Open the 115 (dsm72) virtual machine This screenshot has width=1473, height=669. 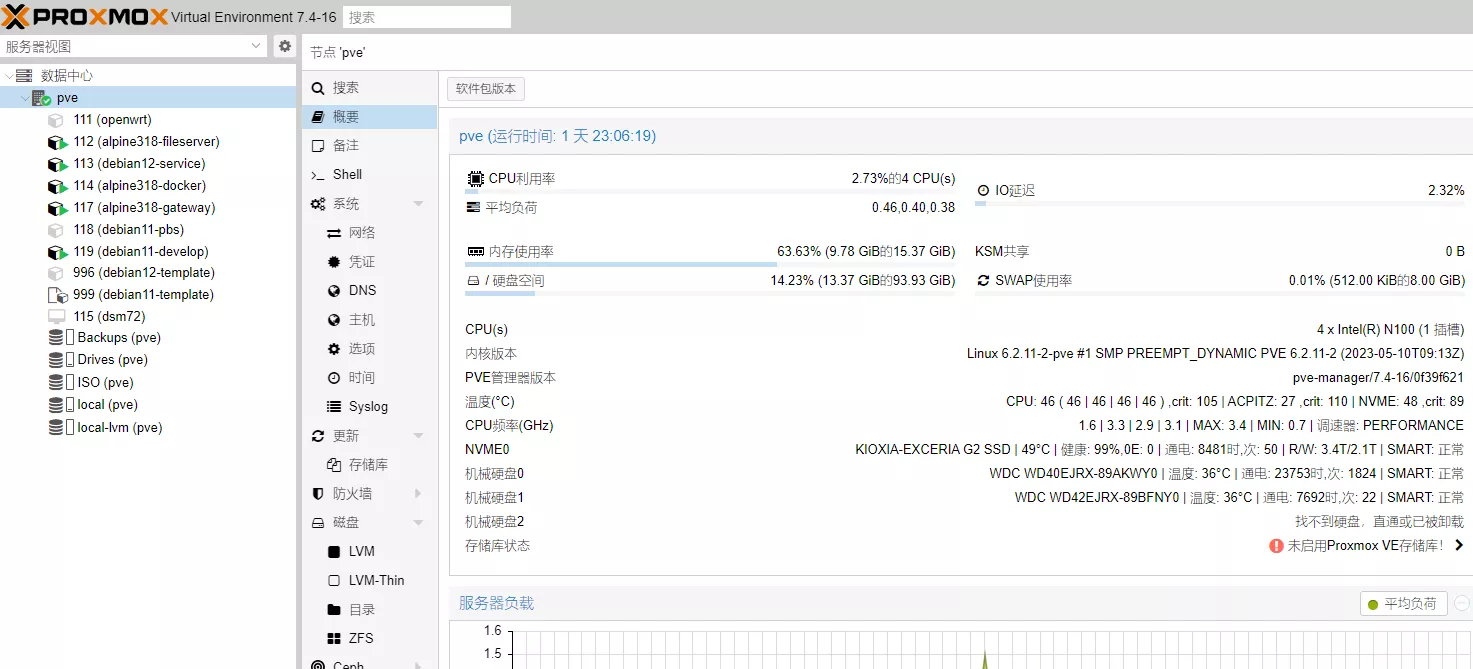[108, 316]
